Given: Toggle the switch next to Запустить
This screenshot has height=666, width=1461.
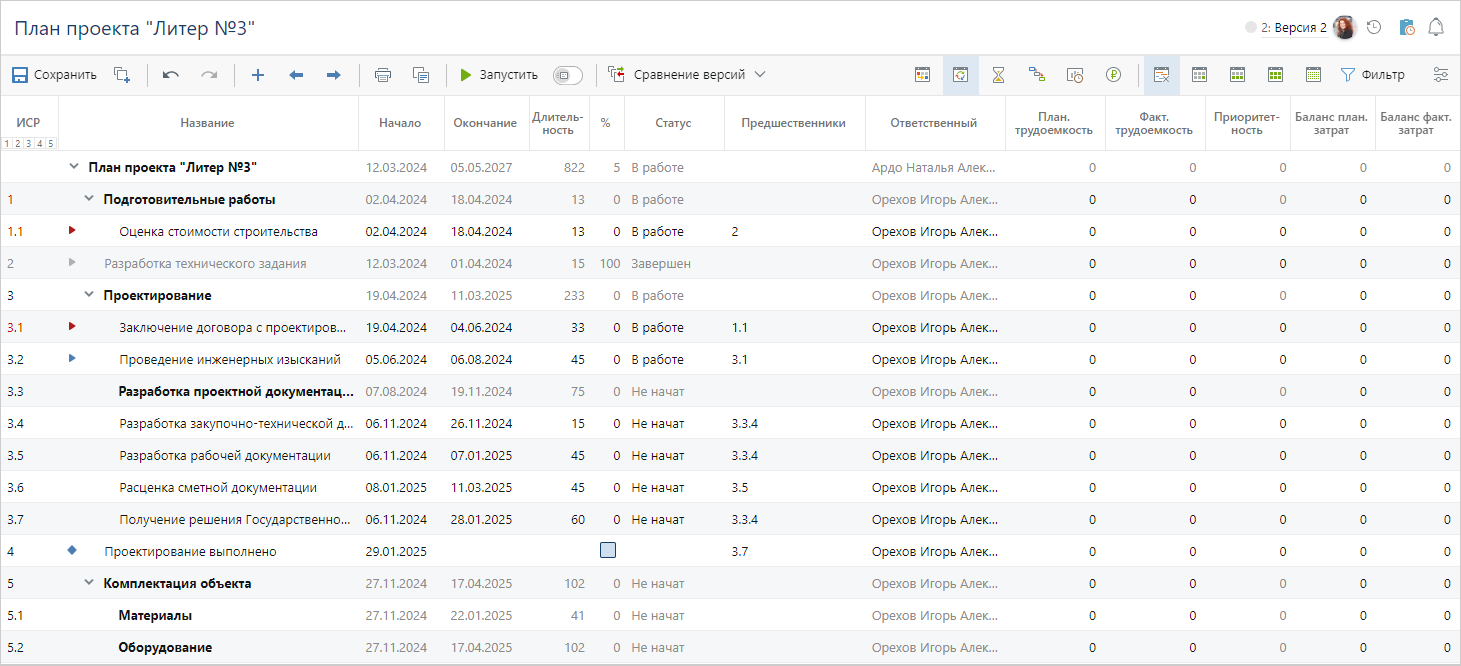Looking at the screenshot, I should pos(567,75).
